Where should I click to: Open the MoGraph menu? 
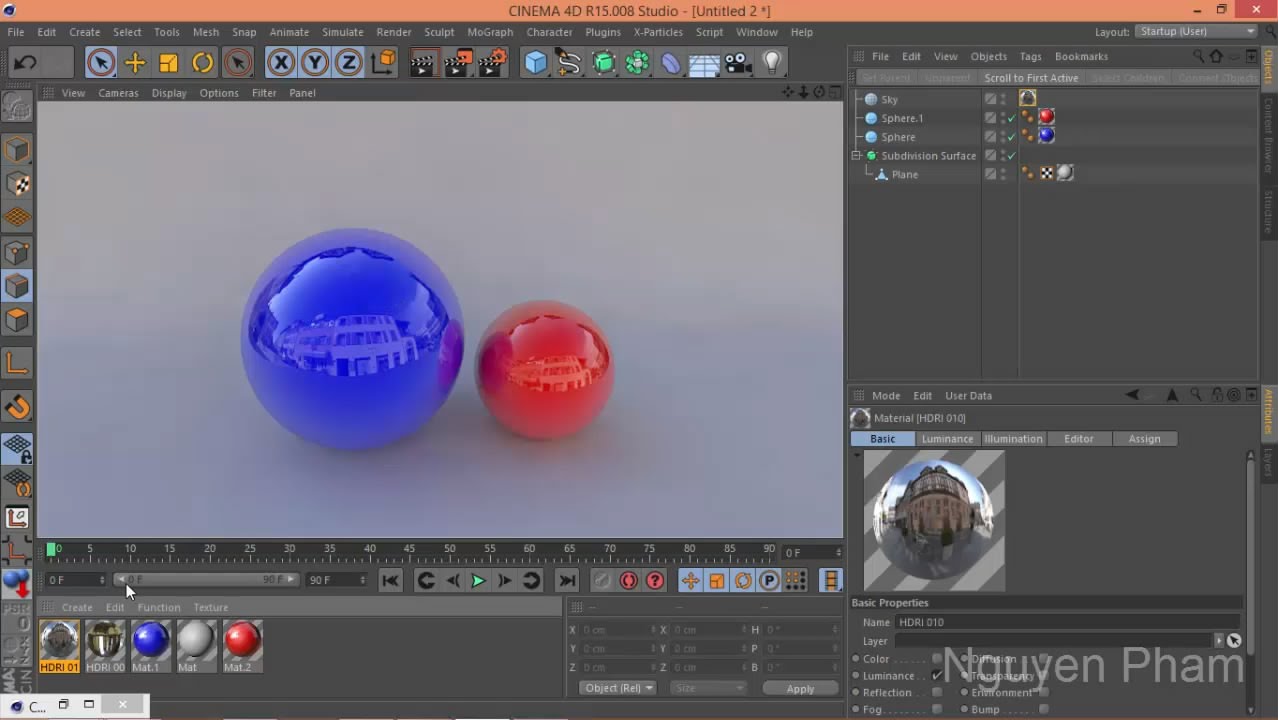pyautogui.click(x=490, y=32)
